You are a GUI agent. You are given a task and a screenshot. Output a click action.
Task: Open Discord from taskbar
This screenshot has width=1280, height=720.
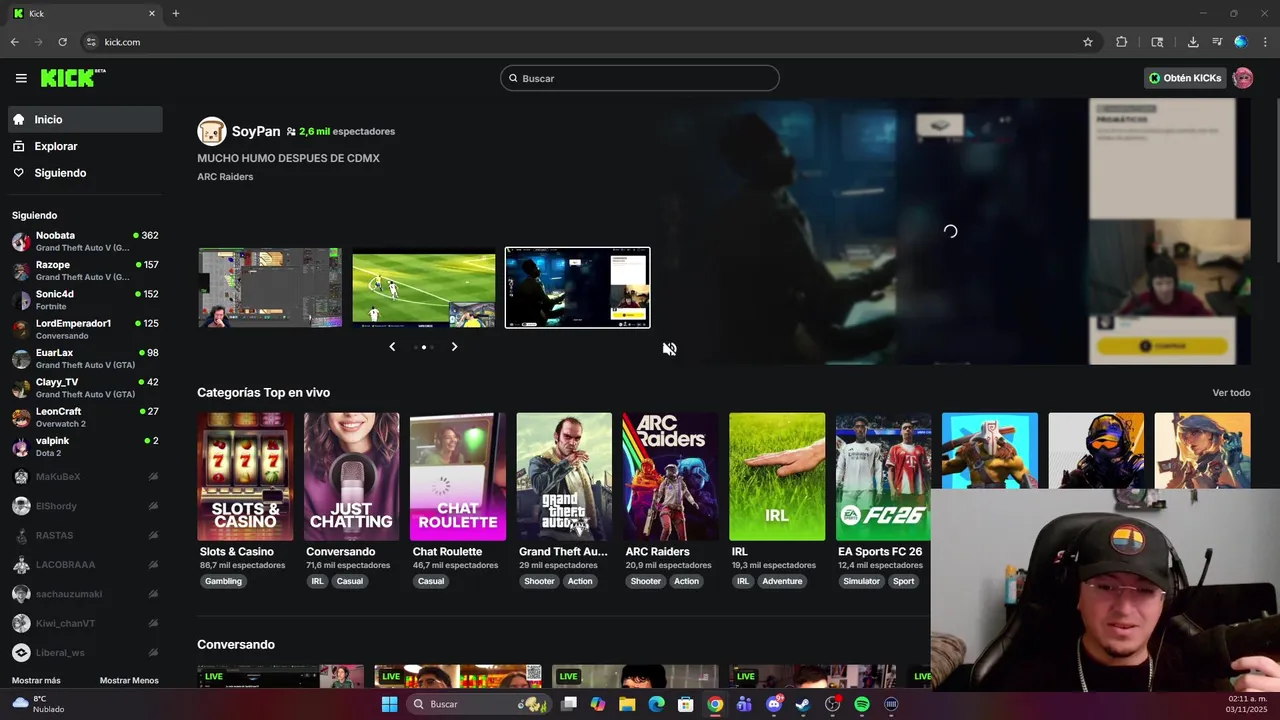click(x=773, y=704)
